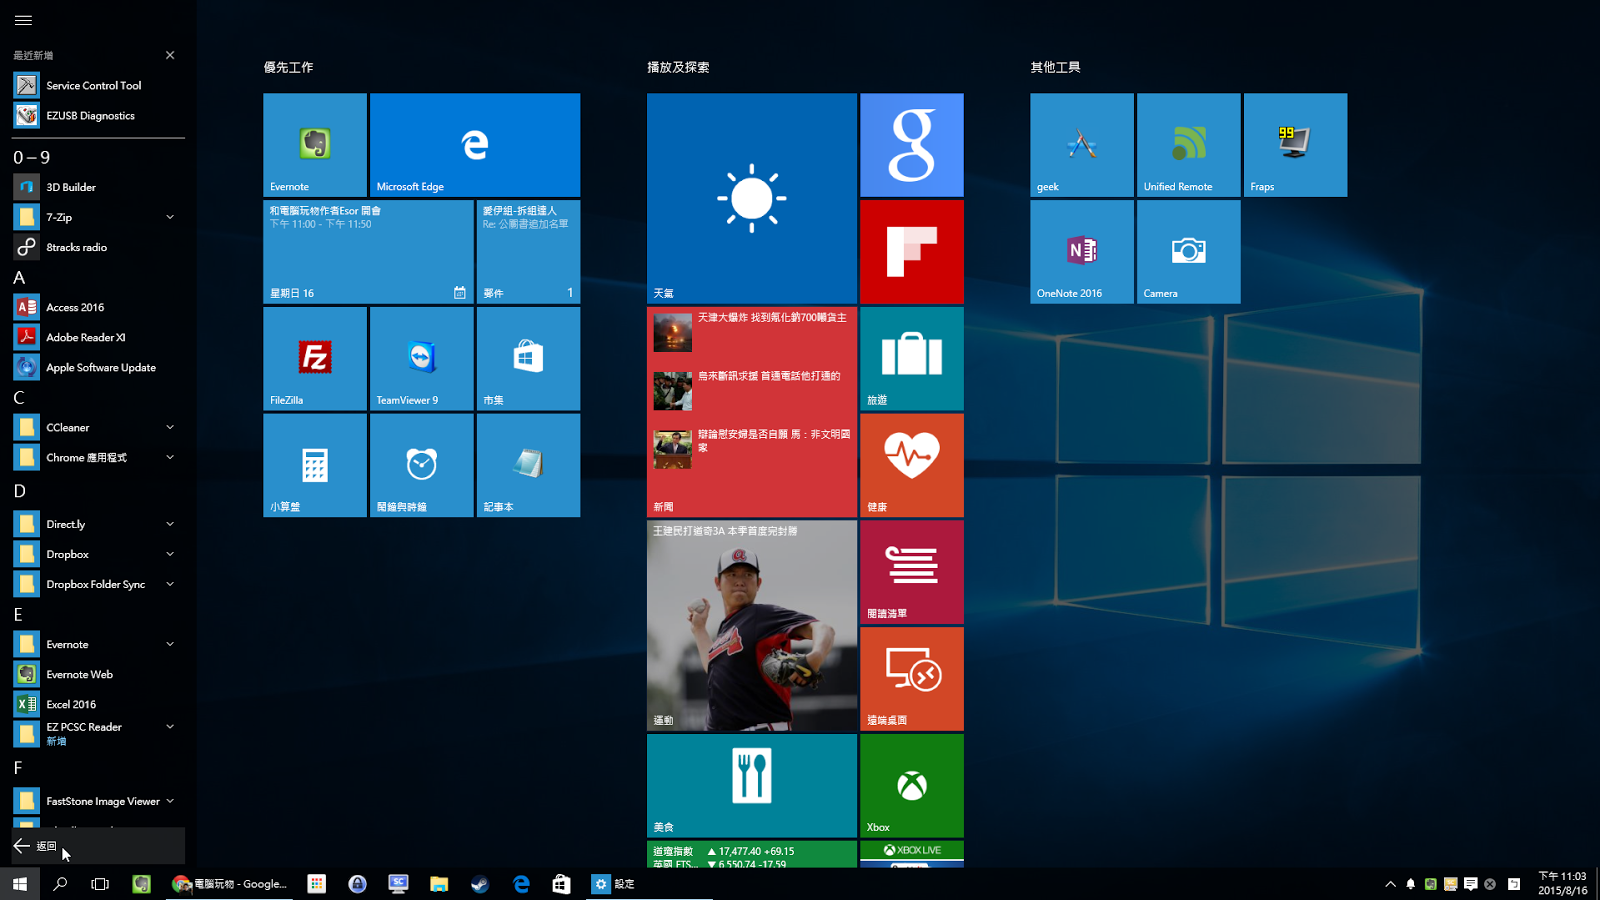Launch TeamViewer 9 tile
1600x900 pixels.
coord(421,358)
